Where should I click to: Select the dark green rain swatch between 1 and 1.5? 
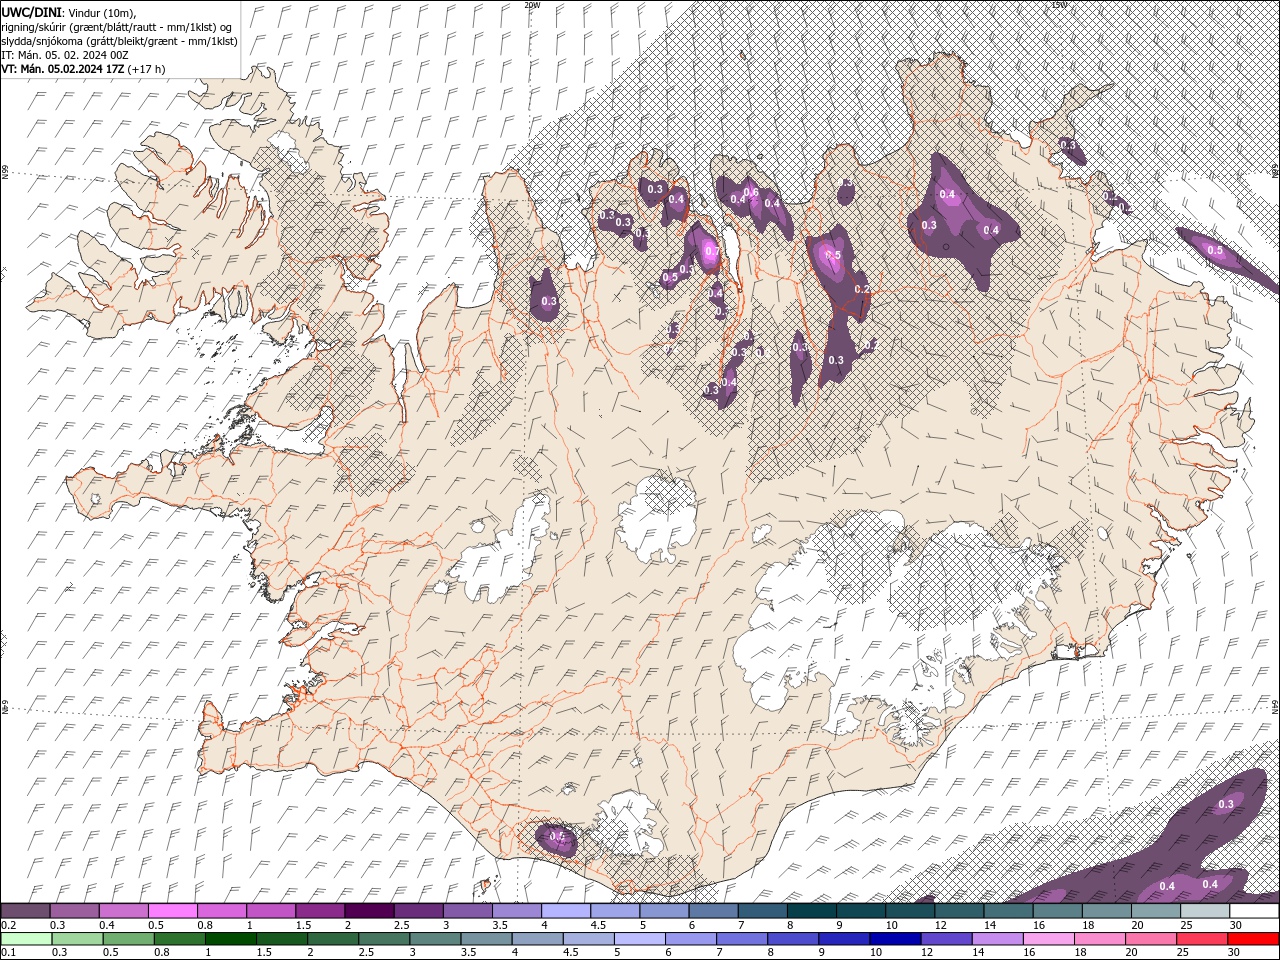pyautogui.click(x=230, y=939)
